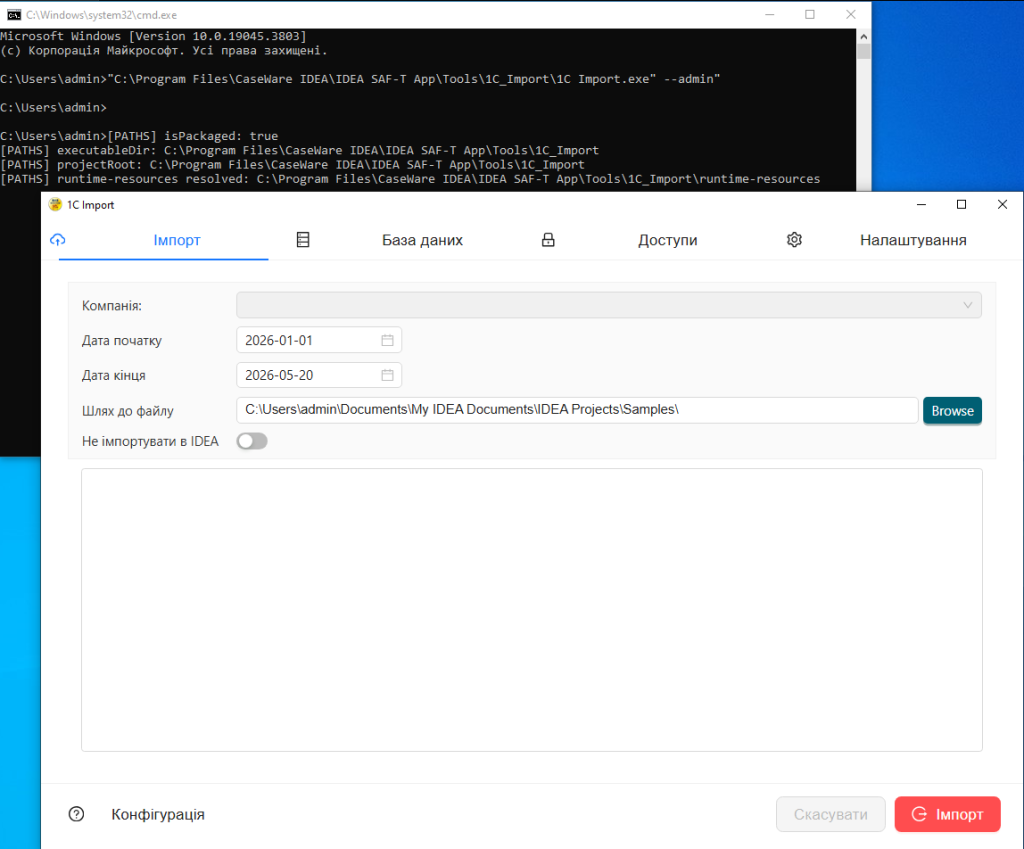The height and width of the screenshot is (849, 1024).
Task: Click the Browse button
Action: point(952,411)
